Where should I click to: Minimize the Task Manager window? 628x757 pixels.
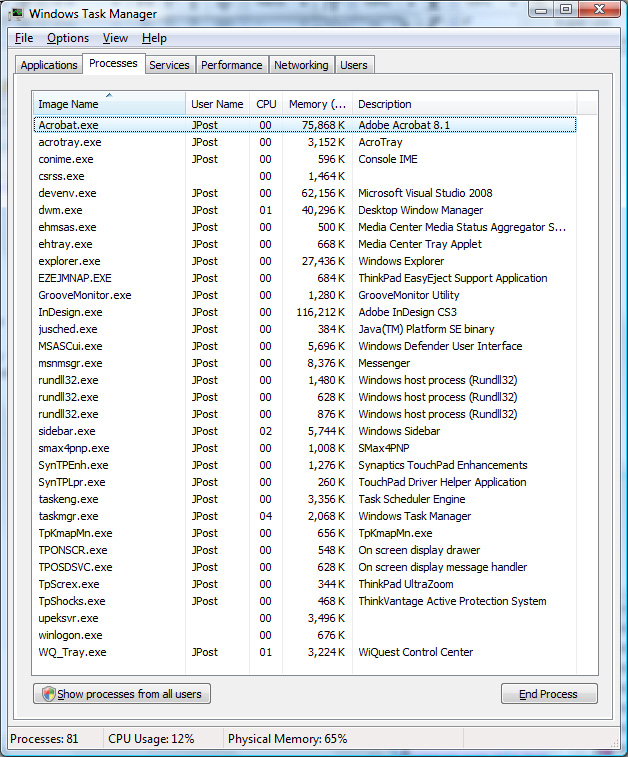542,10
